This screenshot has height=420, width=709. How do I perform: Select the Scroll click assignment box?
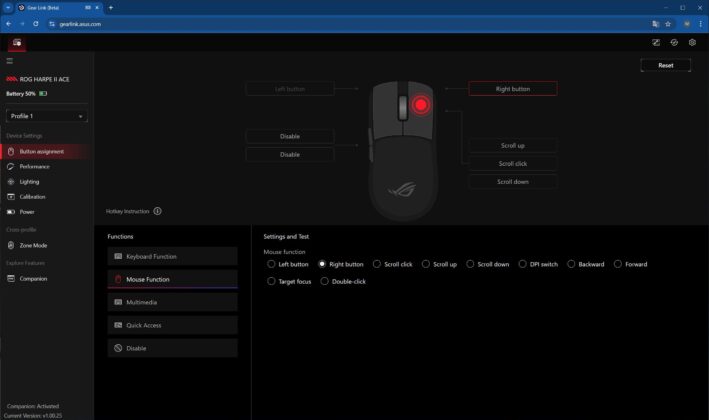(513, 164)
